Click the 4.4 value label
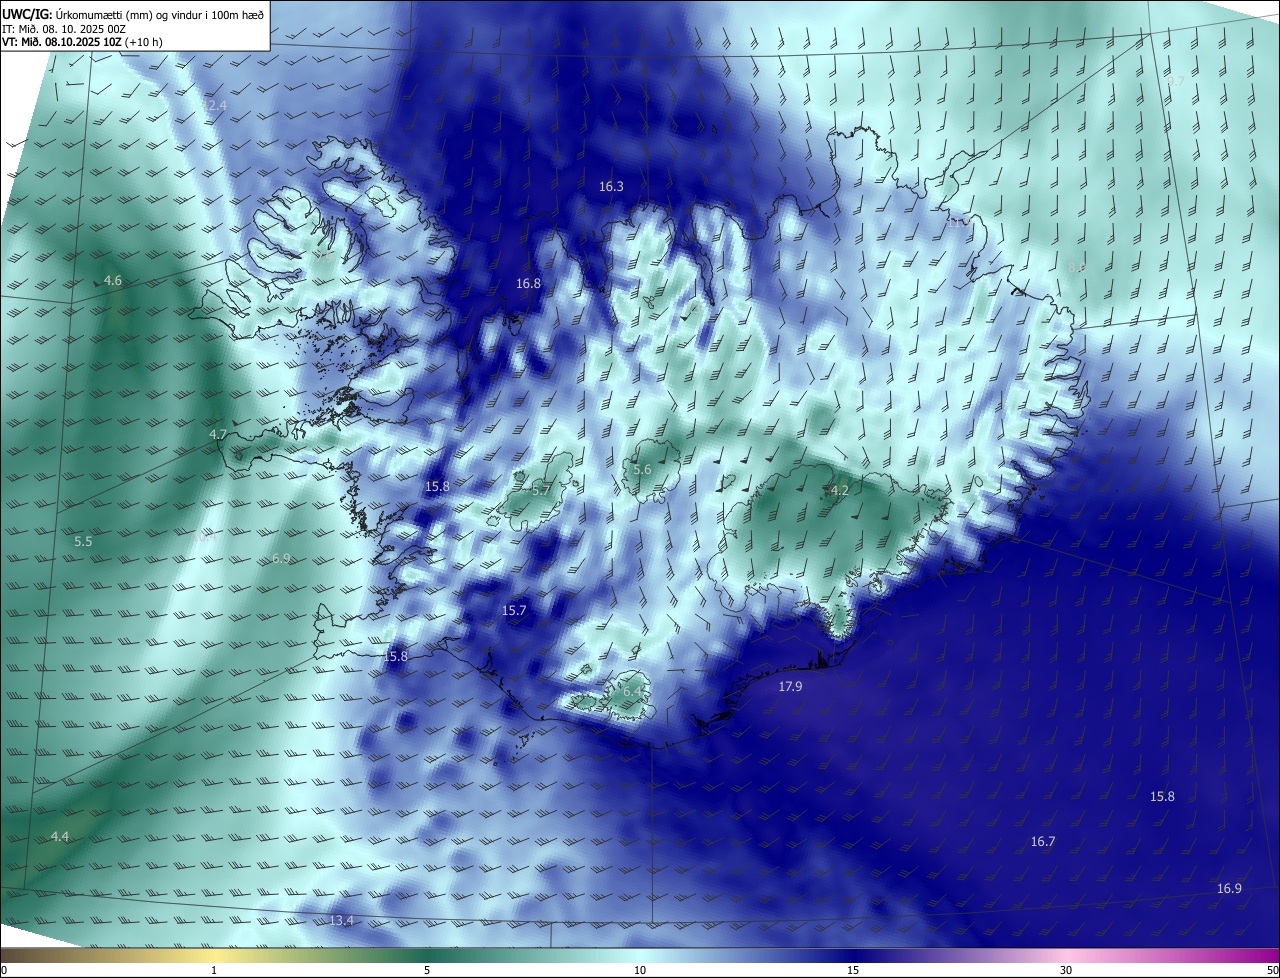 [x=60, y=836]
